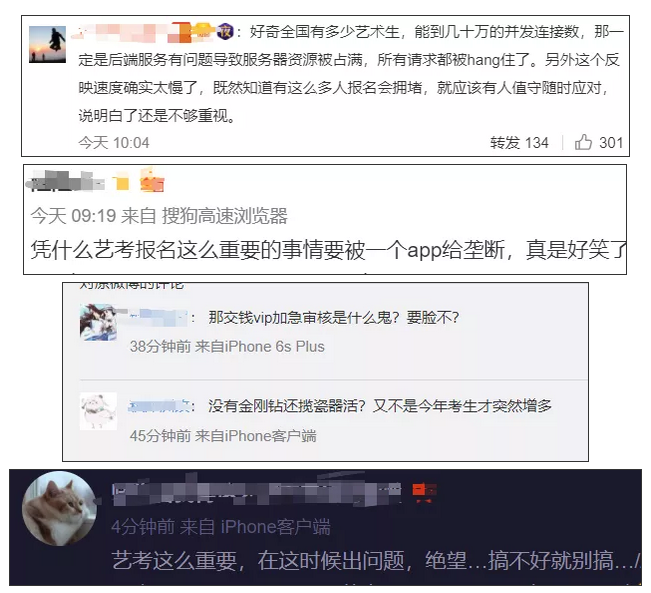Click the purple 夜 badge icon
This screenshot has height=593, width=651.
[x=225, y=32]
